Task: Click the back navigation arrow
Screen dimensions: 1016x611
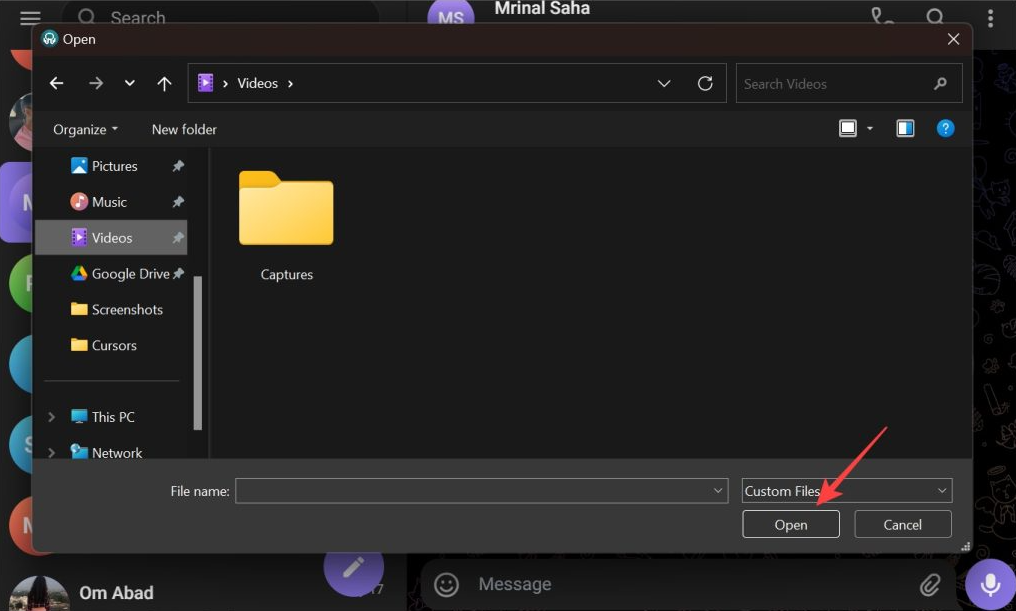Action: pos(56,84)
